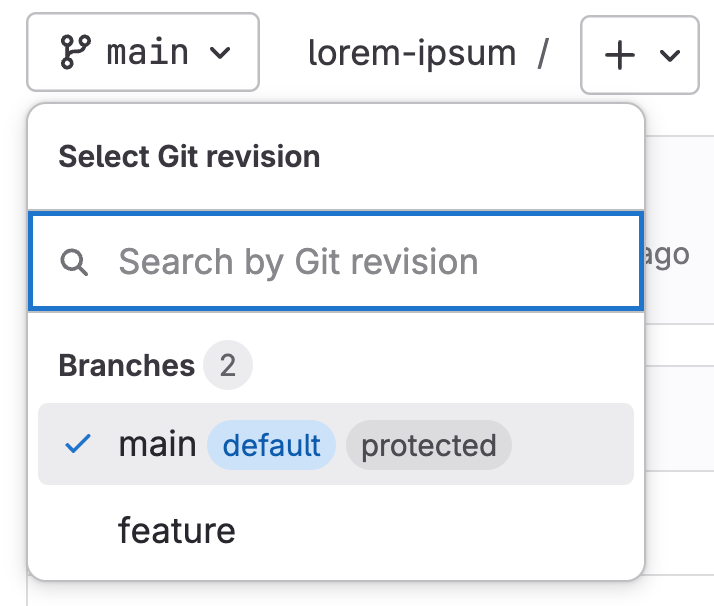Image resolution: width=714 pixels, height=606 pixels.
Task: Select the main branch in the list
Action: point(157,444)
